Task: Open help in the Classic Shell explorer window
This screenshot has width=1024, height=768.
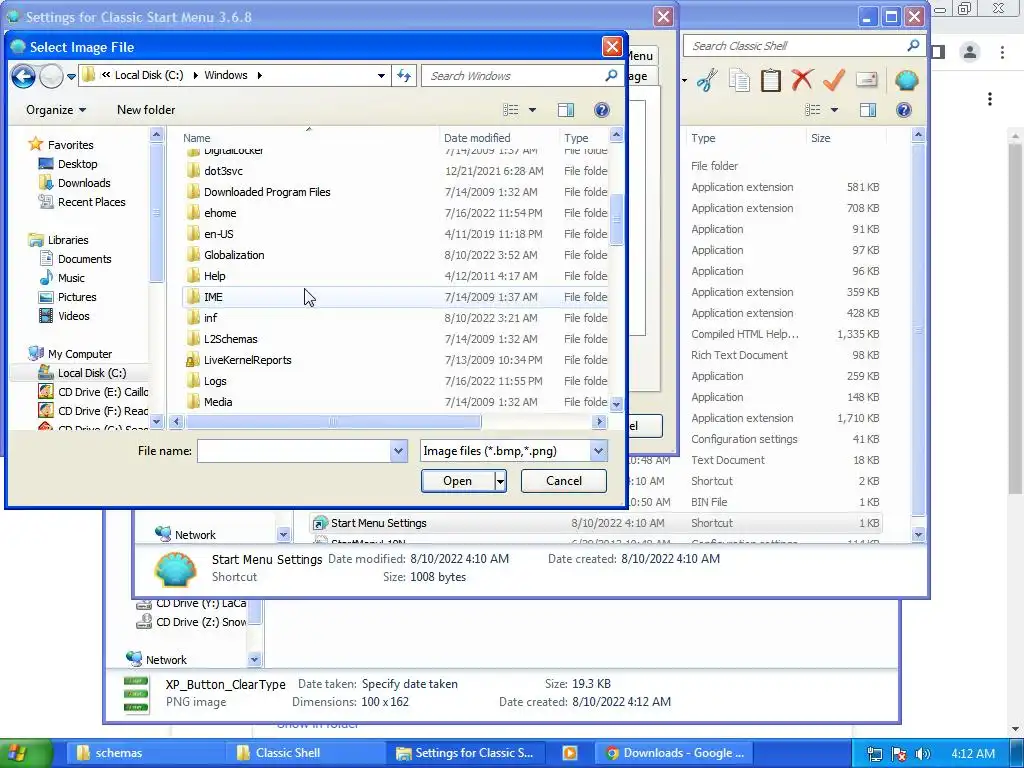Action: pyautogui.click(x=903, y=110)
